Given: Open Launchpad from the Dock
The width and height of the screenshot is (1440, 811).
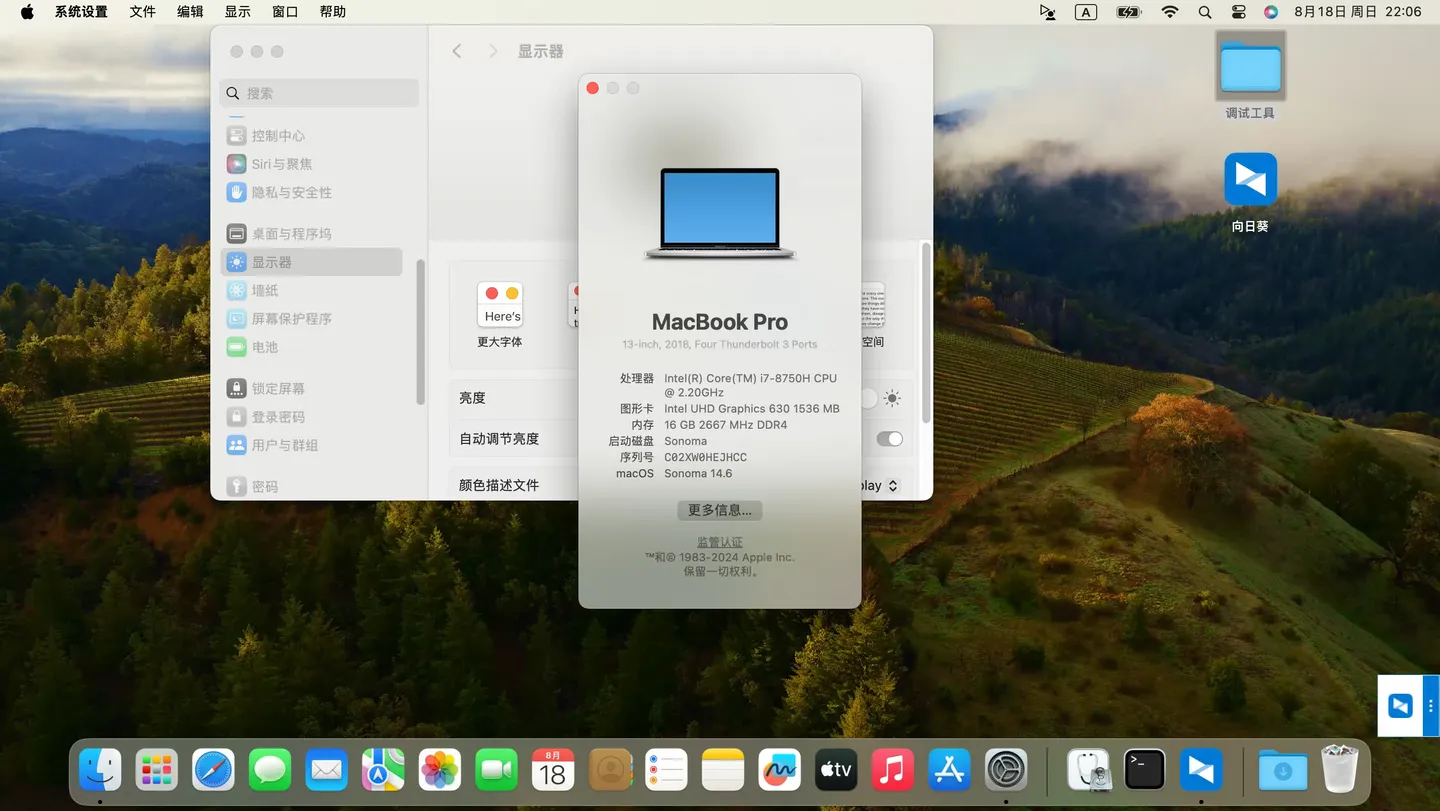Looking at the screenshot, I should pyautogui.click(x=157, y=770).
